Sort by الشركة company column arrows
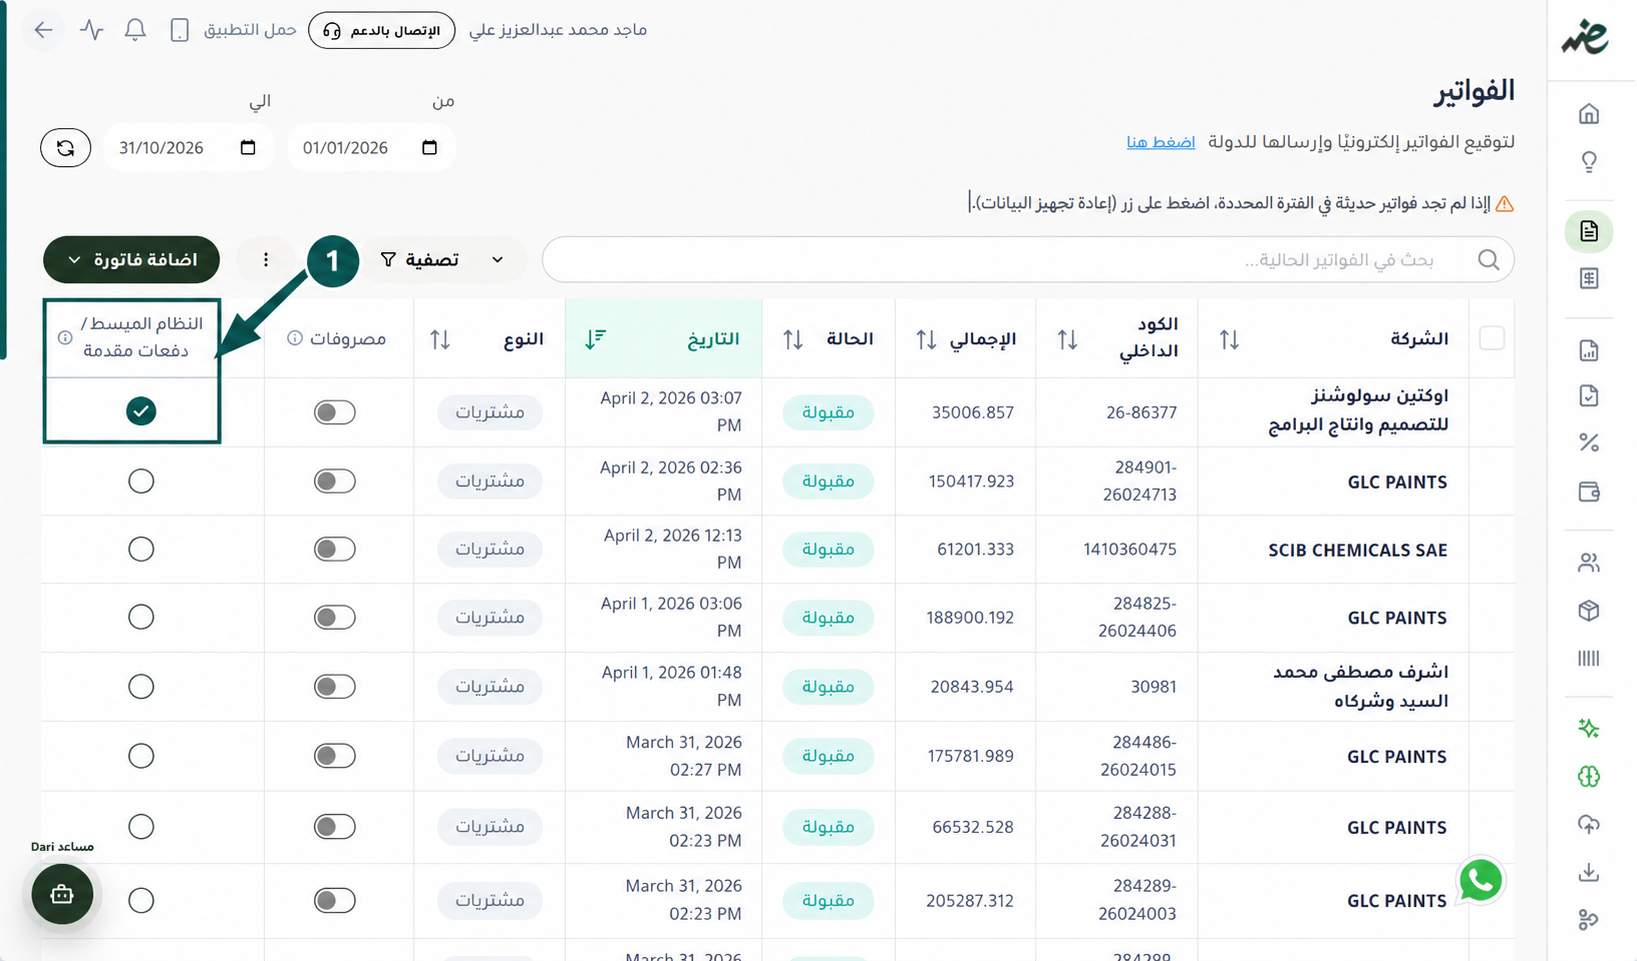Image resolution: width=1637 pixels, height=961 pixels. tap(1229, 340)
